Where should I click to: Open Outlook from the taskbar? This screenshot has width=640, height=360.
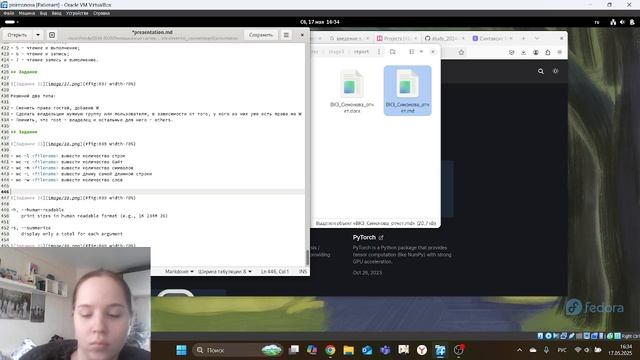(367, 350)
